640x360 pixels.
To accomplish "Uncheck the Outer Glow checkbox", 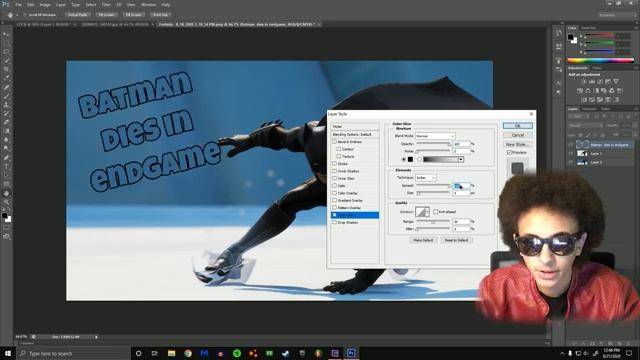I will (335, 215).
